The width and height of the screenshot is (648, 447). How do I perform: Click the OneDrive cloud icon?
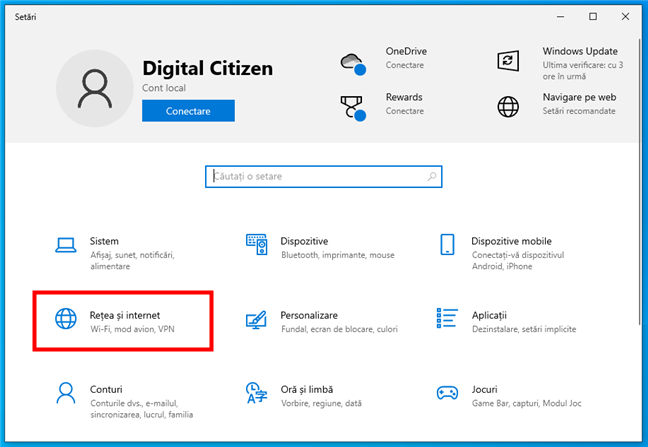click(x=352, y=61)
